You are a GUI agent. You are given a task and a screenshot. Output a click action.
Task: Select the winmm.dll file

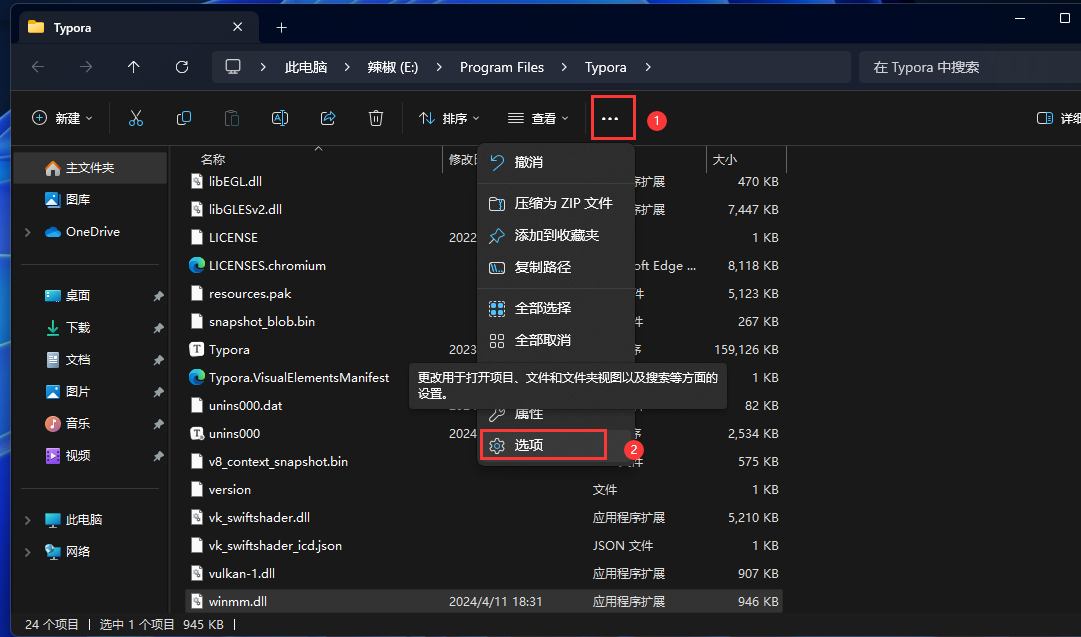click(x=484, y=601)
